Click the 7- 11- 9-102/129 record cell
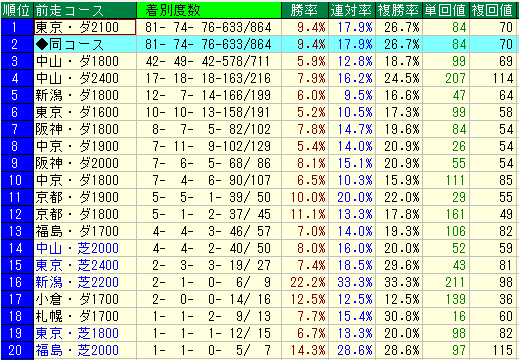The image size is (519, 360). [209, 146]
